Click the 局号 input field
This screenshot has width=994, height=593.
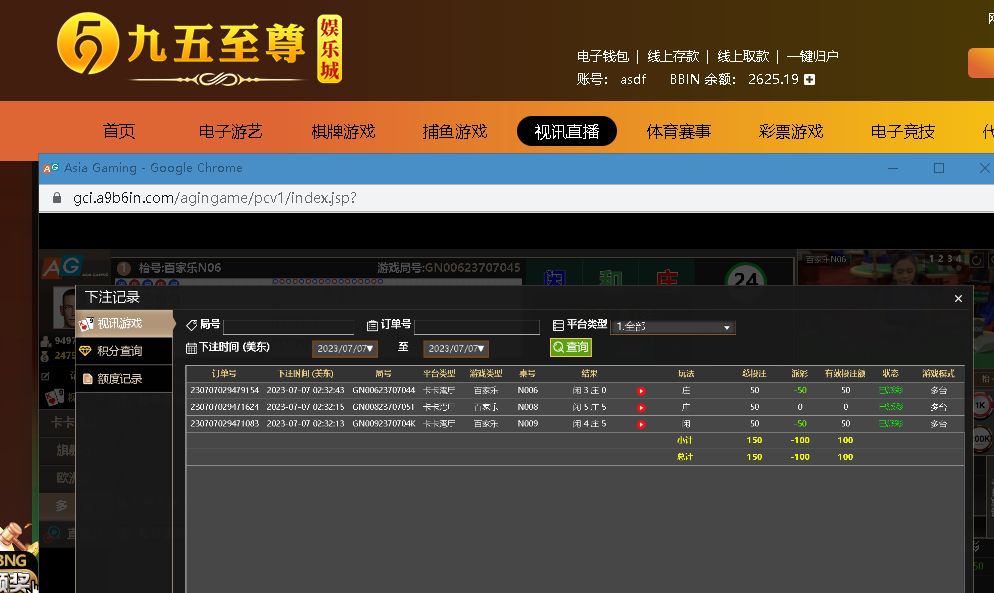pyautogui.click(x=288, y=326)
